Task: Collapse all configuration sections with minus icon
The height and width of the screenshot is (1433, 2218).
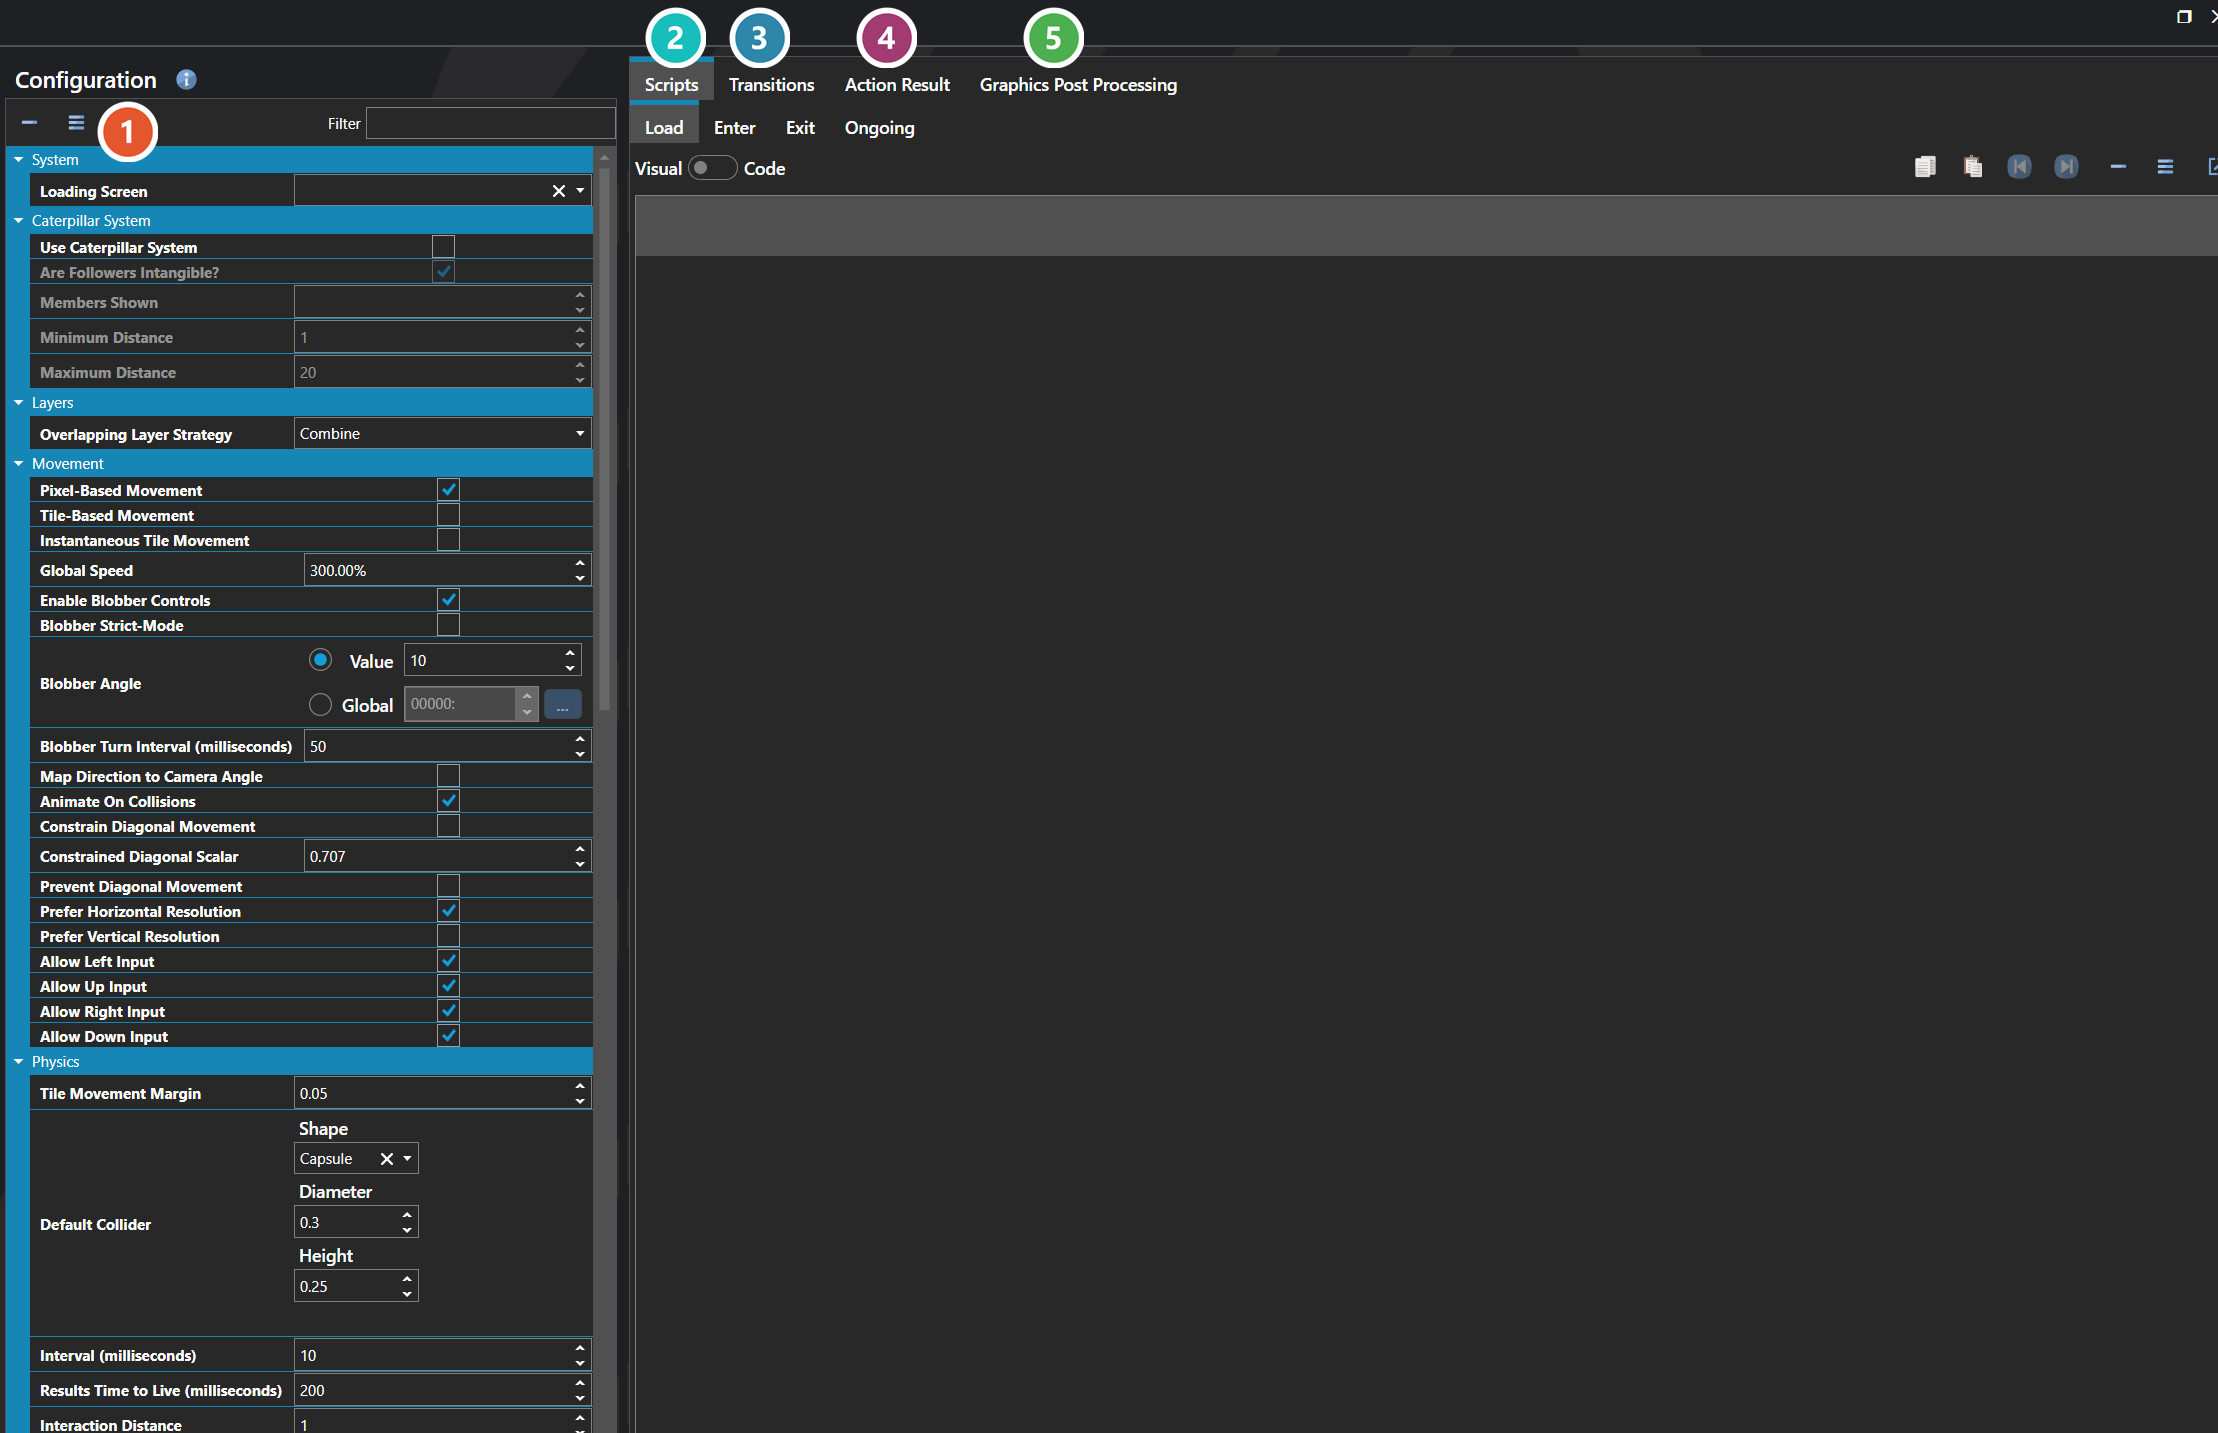Action: tap(29, 123)
